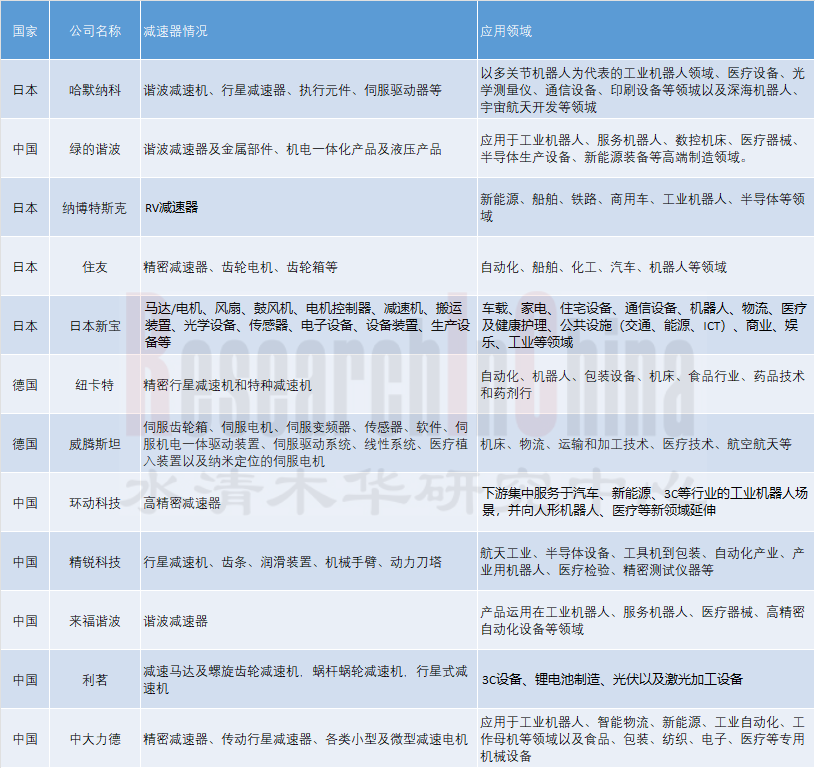Click the 3C设备、锂电池制造 application cell
Image resolution: width=815 pixels, height=768 pixels.
(611, 680)
